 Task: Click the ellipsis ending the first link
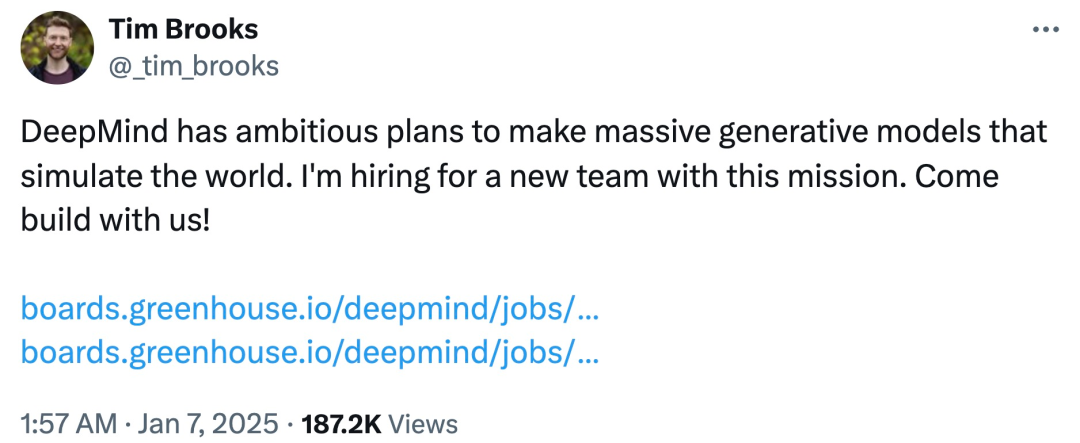(585, 309)
